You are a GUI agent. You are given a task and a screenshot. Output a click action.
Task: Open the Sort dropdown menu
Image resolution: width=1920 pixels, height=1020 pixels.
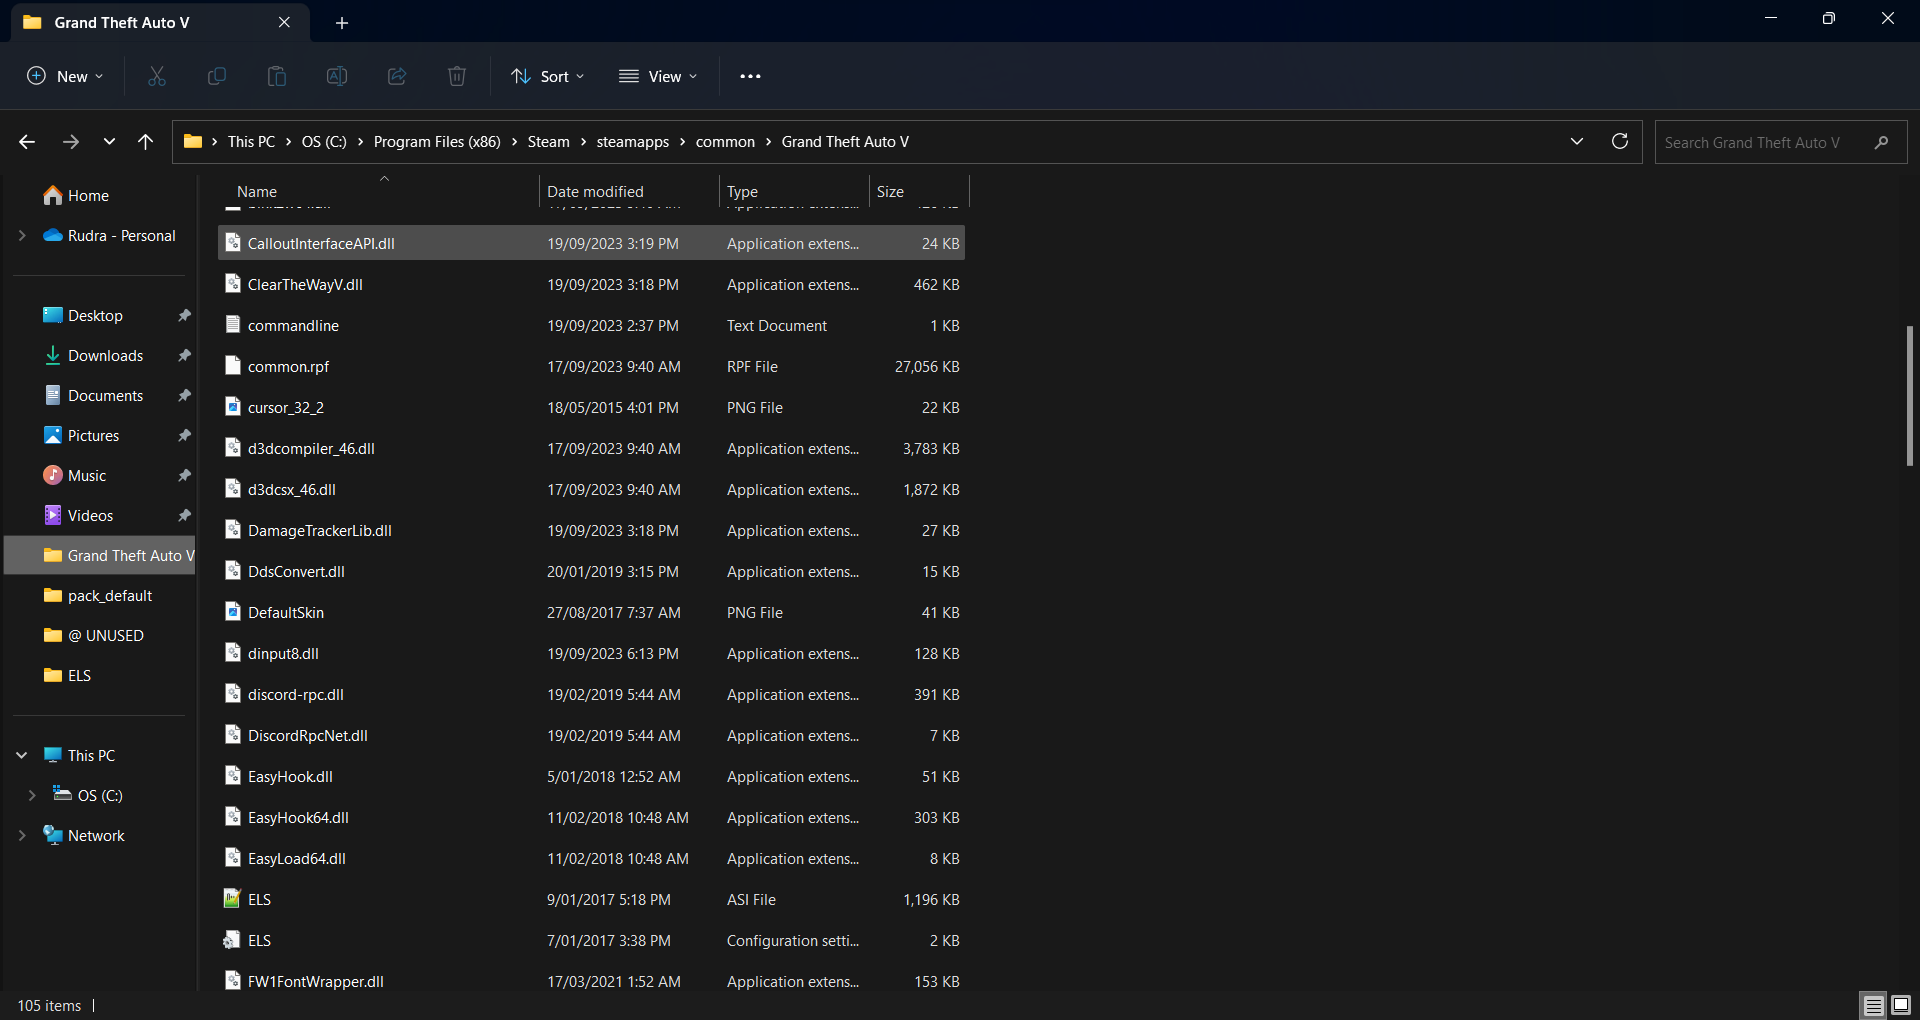(x=548, y=76)
